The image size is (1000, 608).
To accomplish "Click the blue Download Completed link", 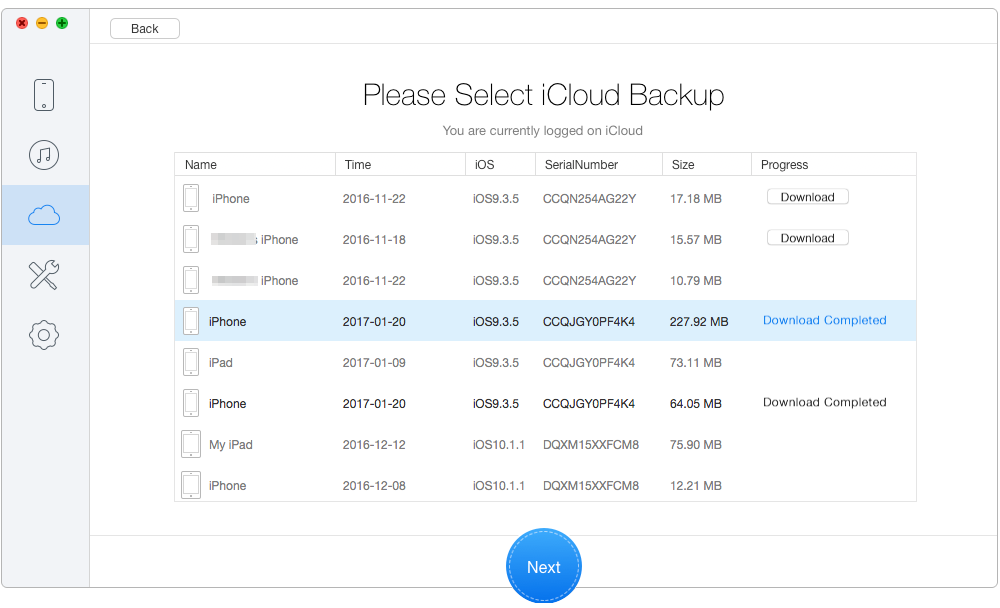I will pos(825,320).
